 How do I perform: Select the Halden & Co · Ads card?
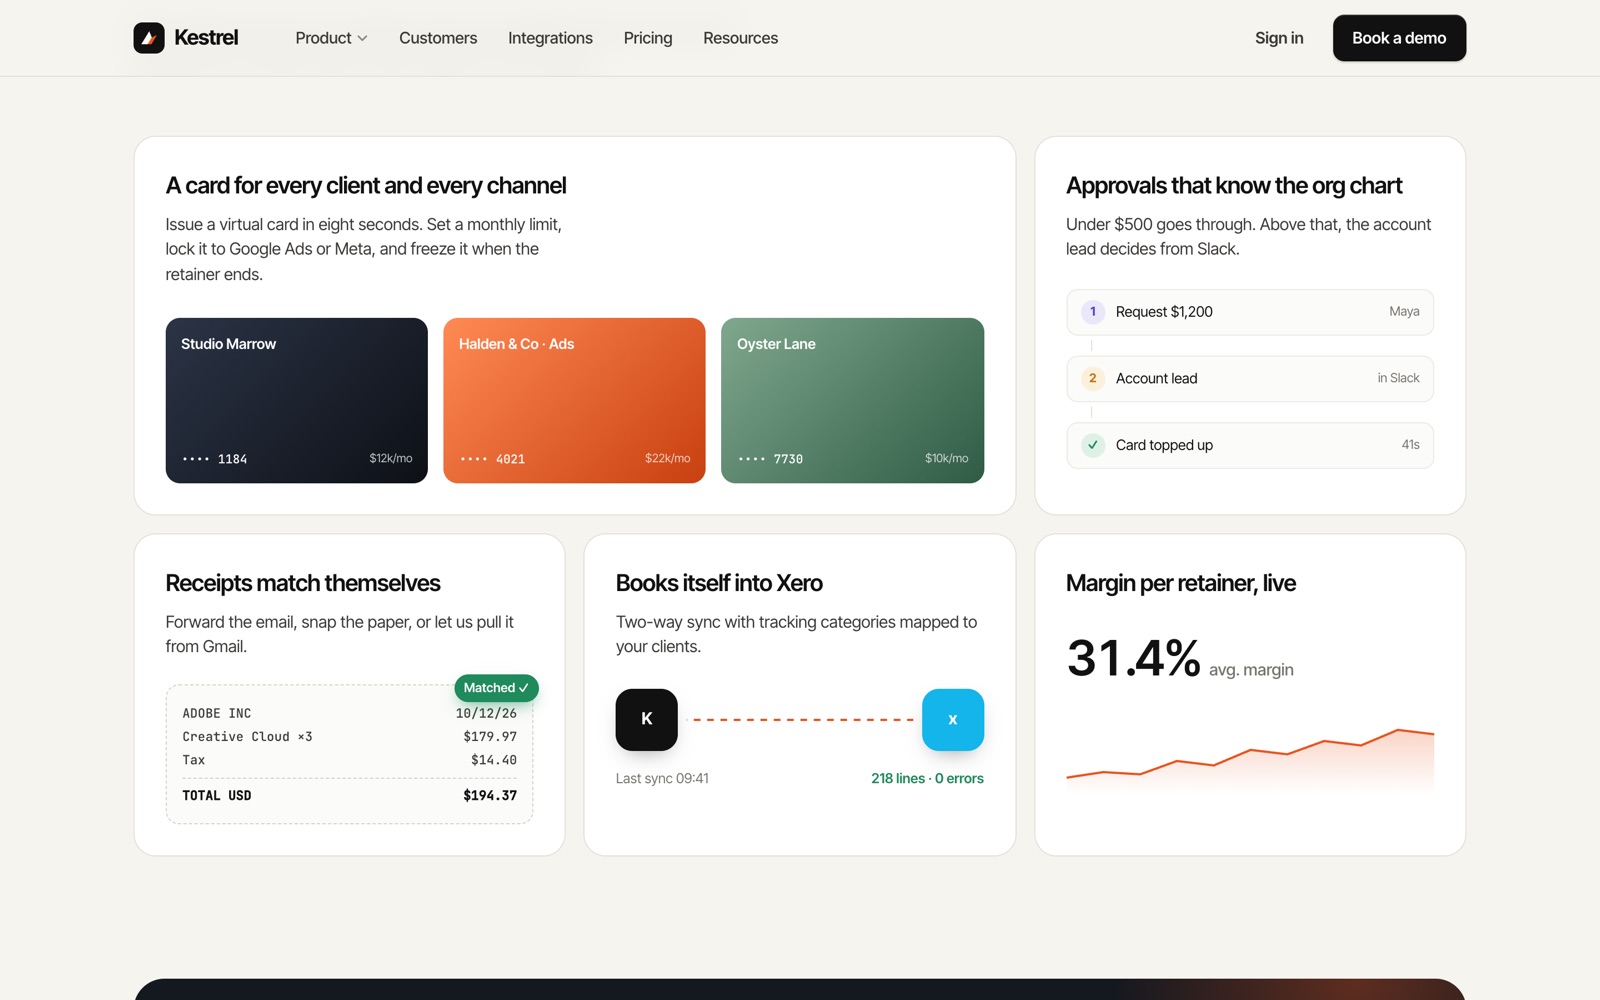[574, 400]
